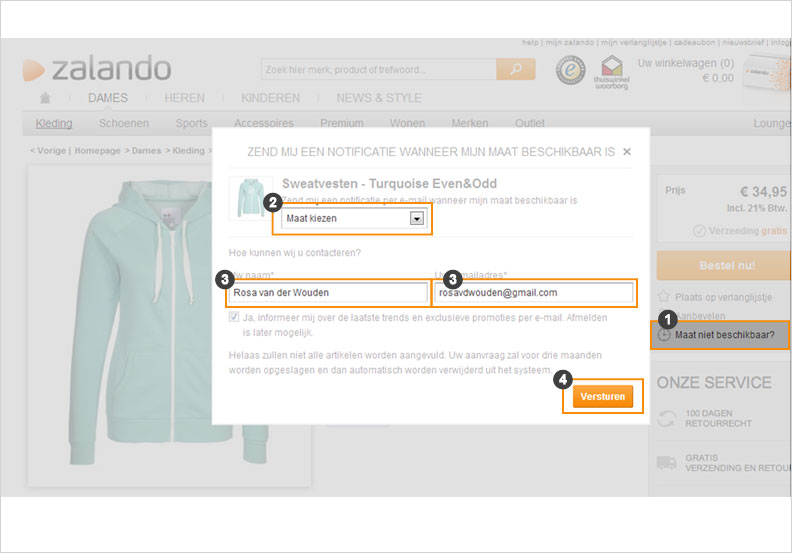This screenshot has width=792, height=553.
Task: Close the size notification dialog
Action: coord(627,152)
